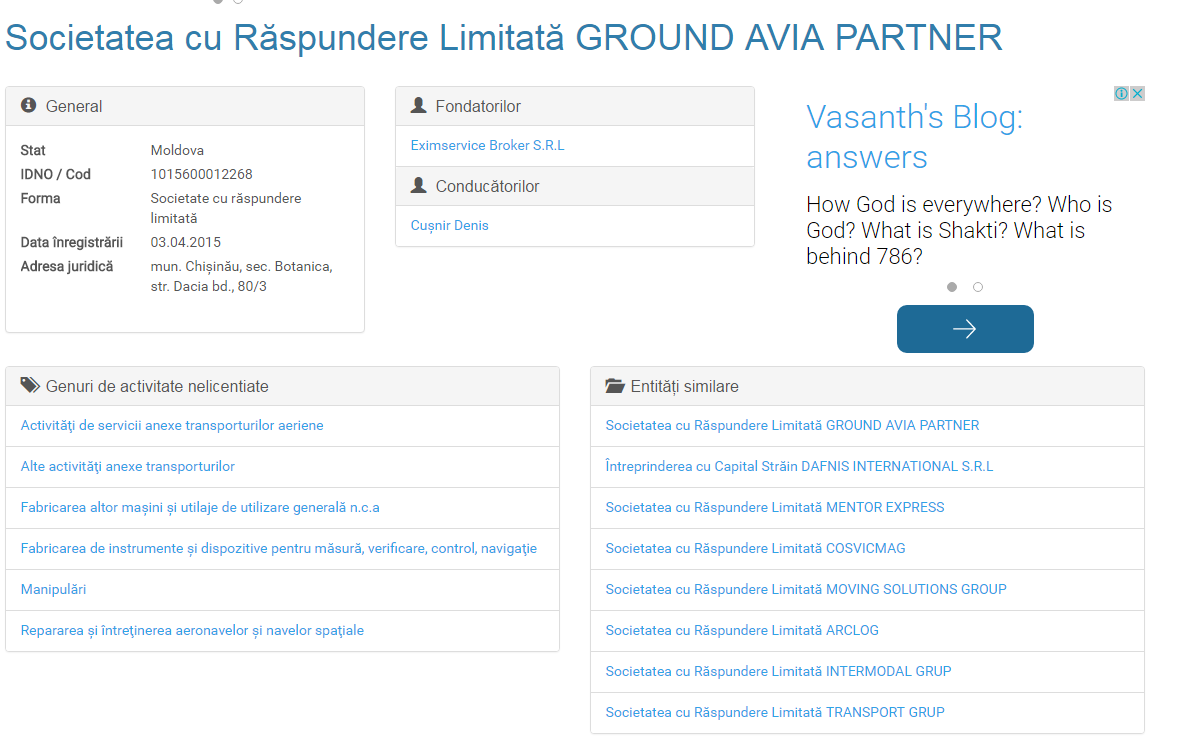Open Activități de servicii anexe transporturilor aeriene

pos(172,425)
